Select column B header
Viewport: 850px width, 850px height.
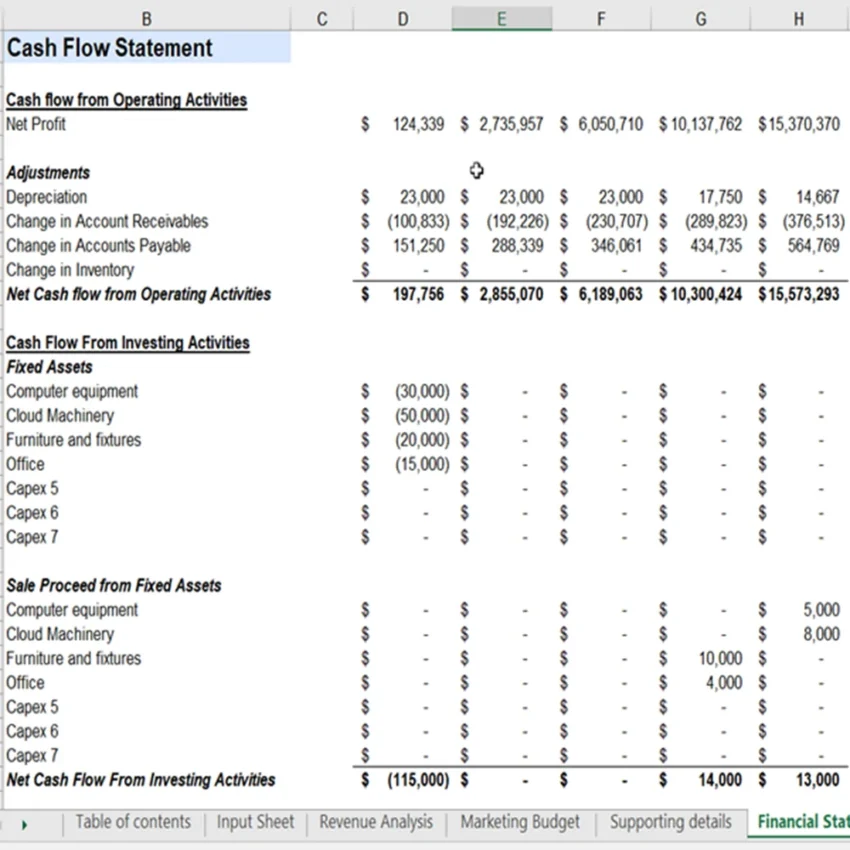click(146, 19)
